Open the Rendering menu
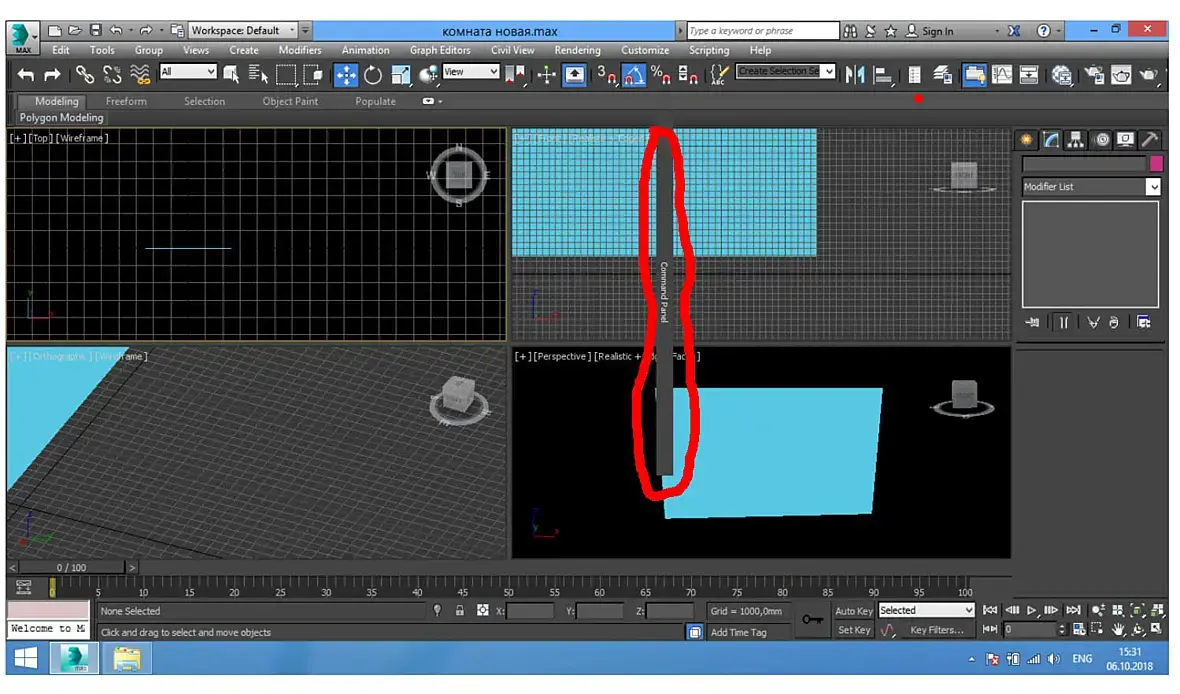1180x694 pixels. [x=577, y=50]
